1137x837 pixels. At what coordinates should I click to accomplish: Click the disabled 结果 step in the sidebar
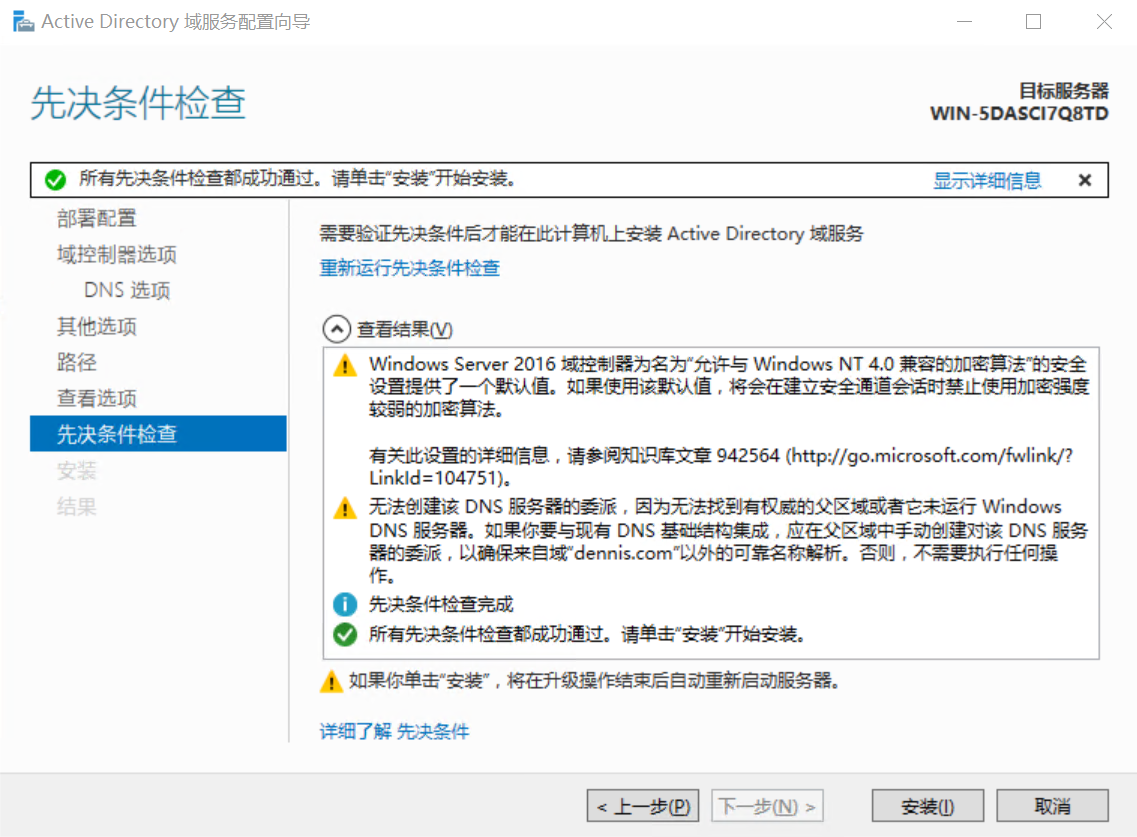coord(77,506)
